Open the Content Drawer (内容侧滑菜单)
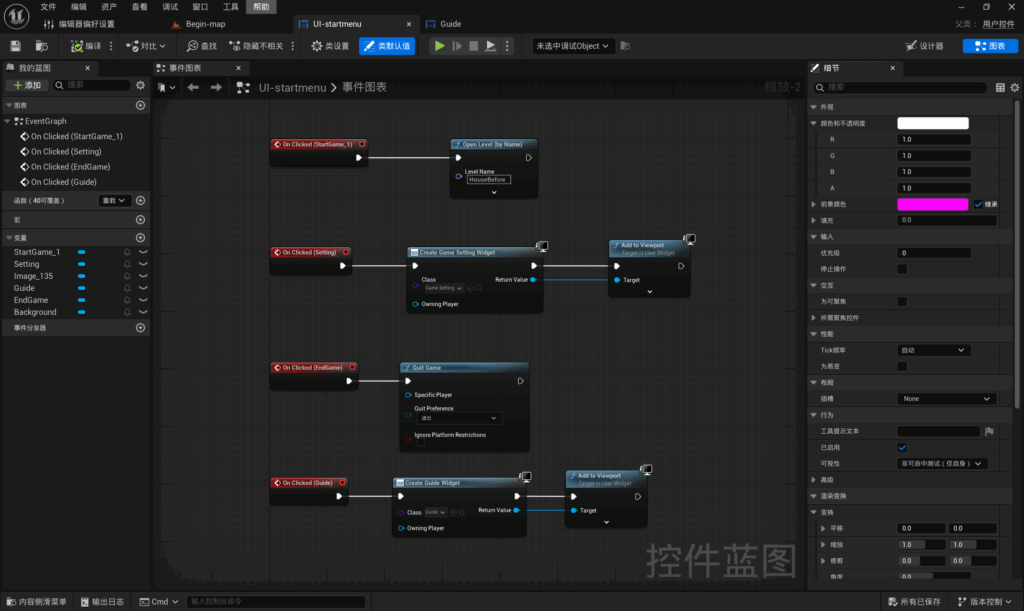 [x=37, y=602]
